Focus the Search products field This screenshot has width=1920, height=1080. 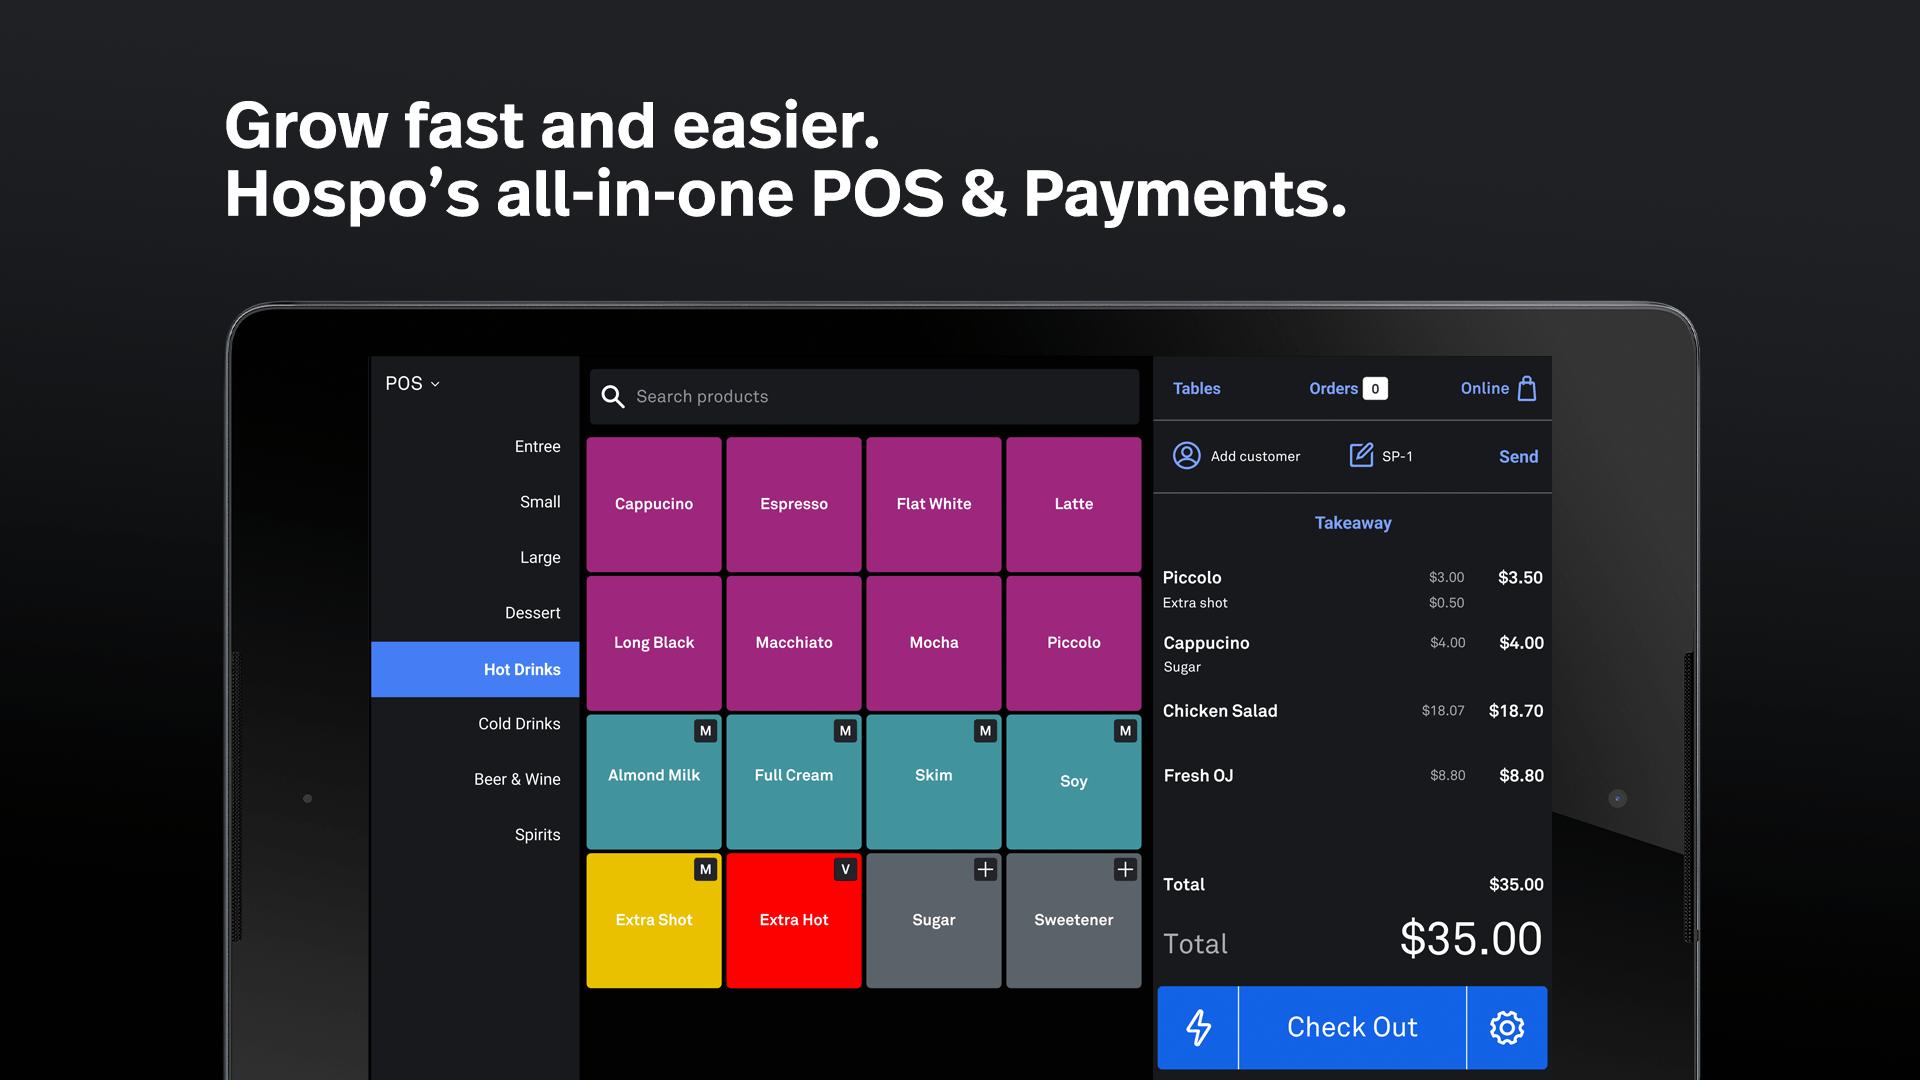coord(864,397)
